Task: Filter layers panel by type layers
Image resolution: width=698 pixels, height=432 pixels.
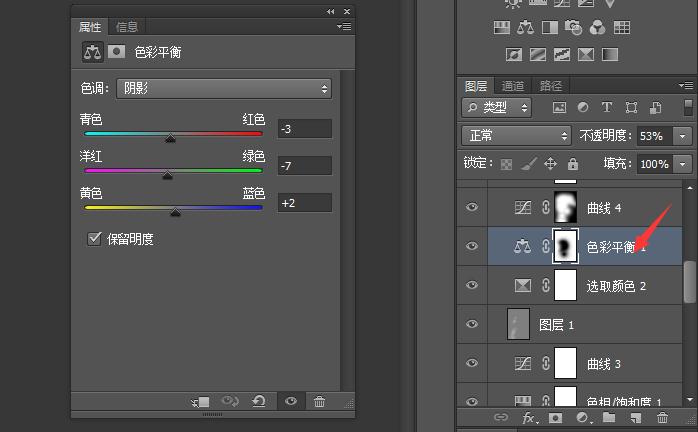Action: click(x=607, y=107)
